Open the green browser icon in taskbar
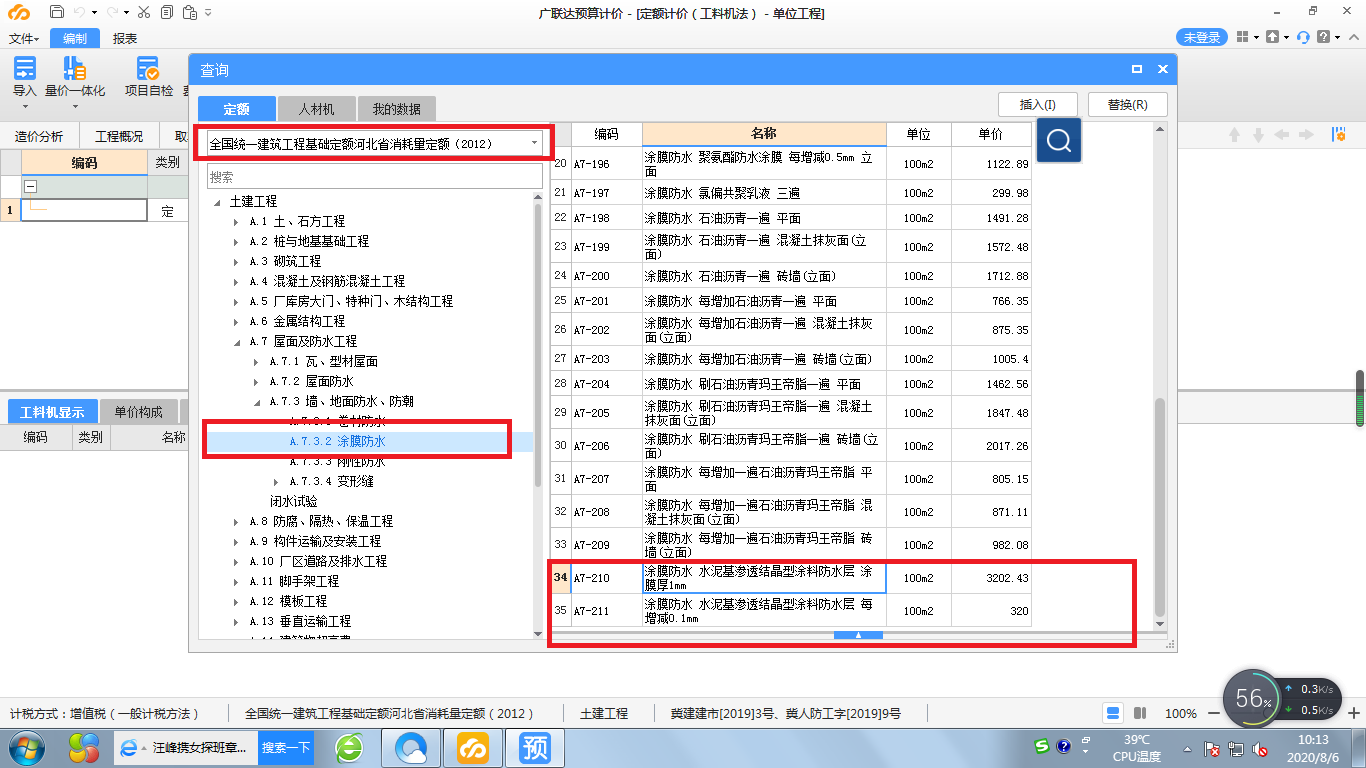 pos(349,747)
